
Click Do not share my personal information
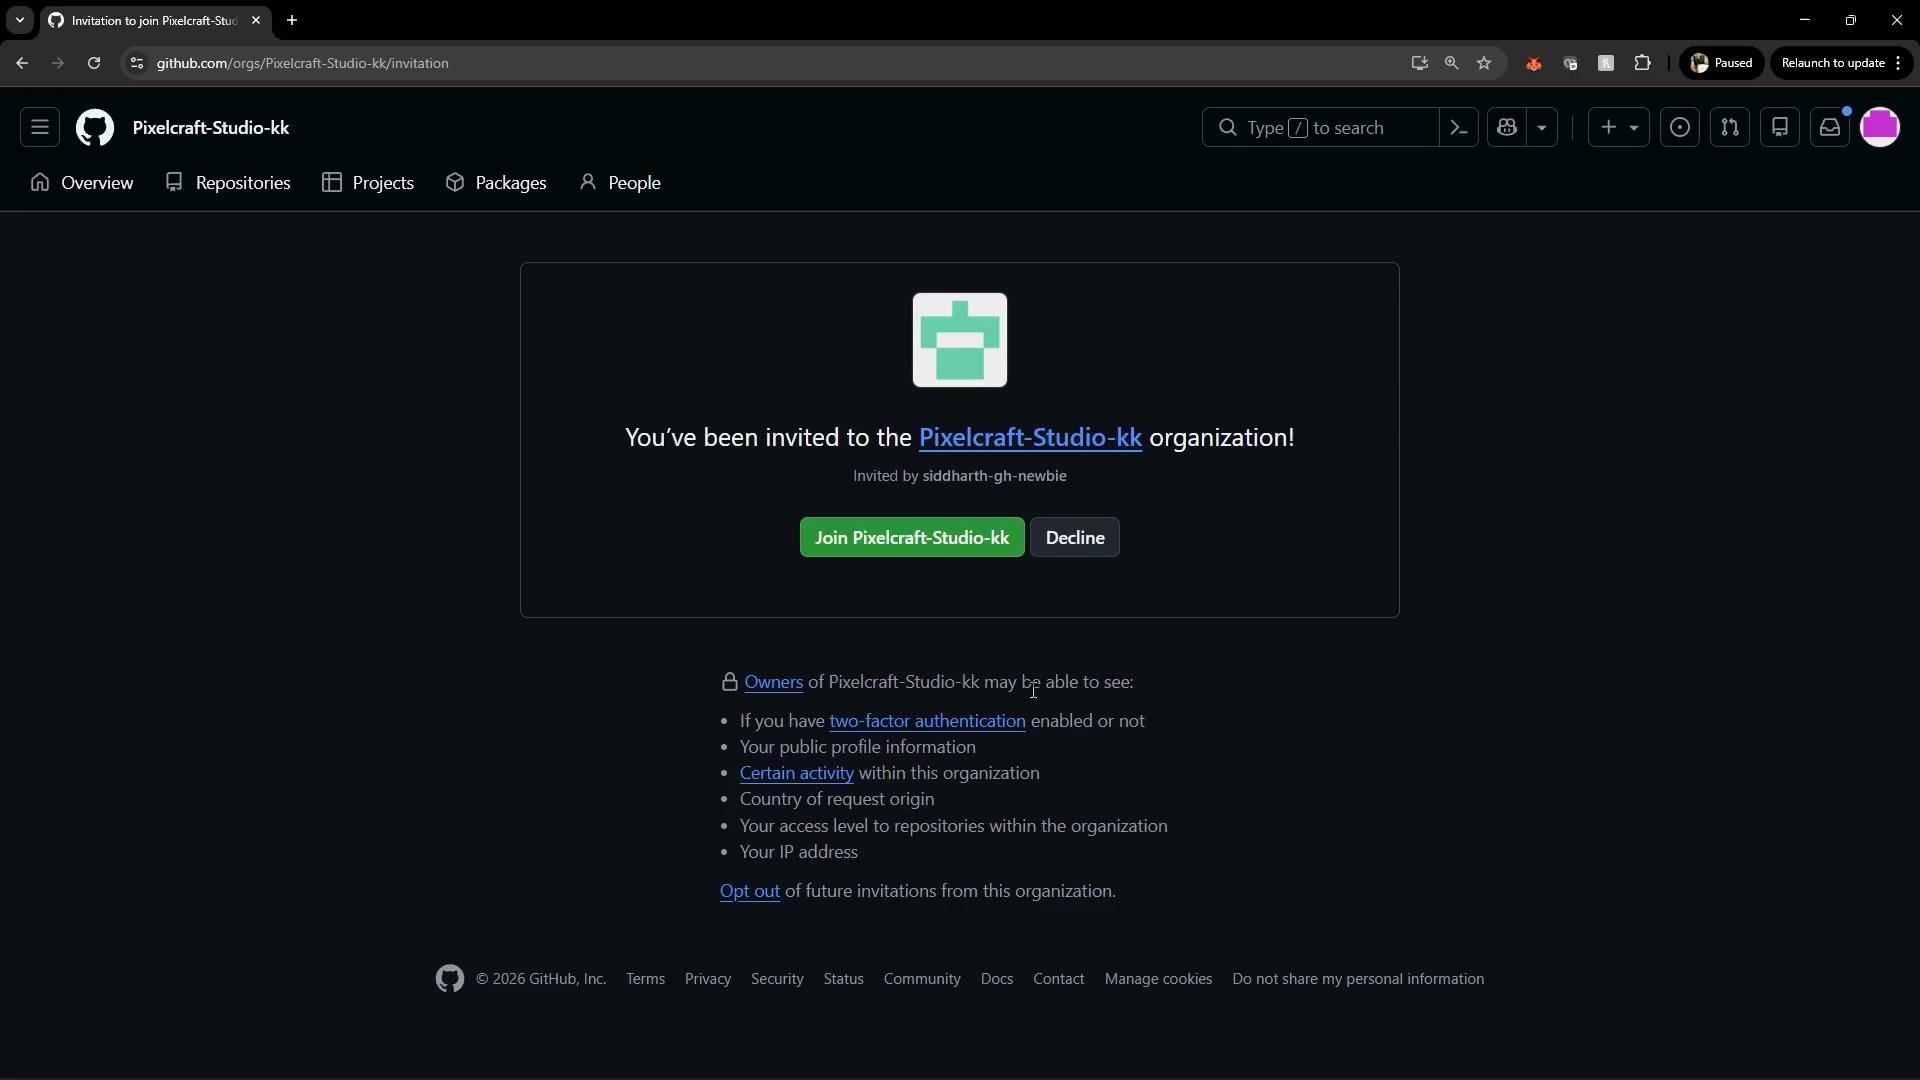pos(1358,979)
